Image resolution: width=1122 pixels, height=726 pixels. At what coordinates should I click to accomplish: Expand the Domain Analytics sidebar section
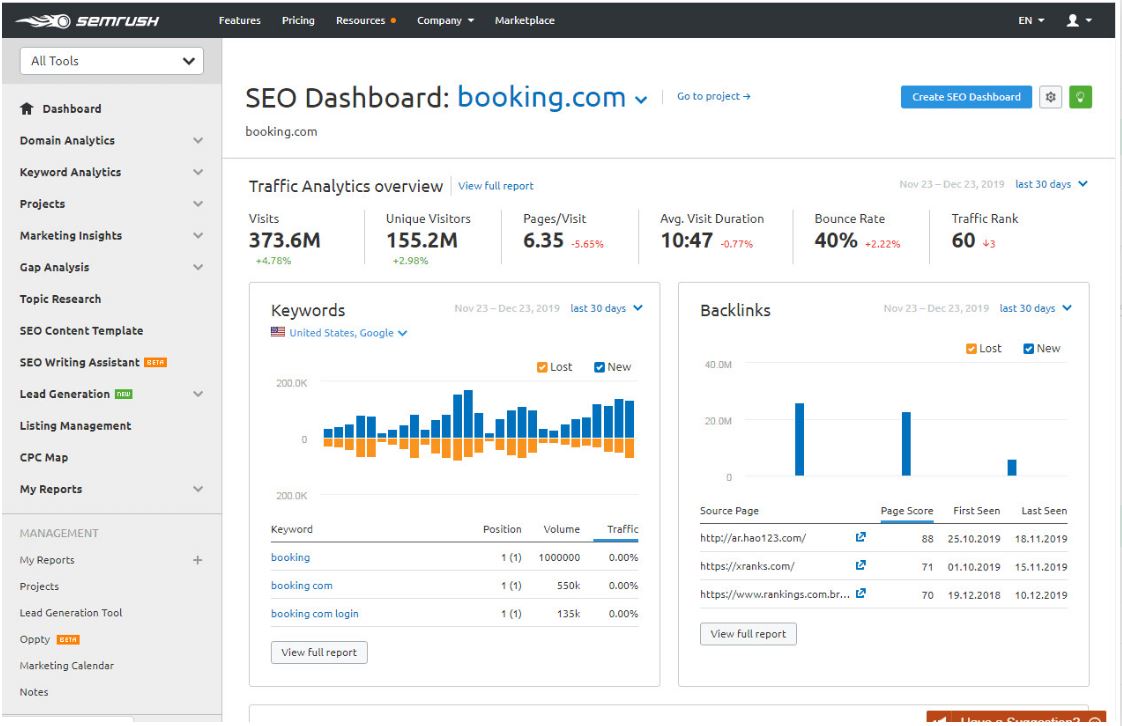(x=197, y=141)
